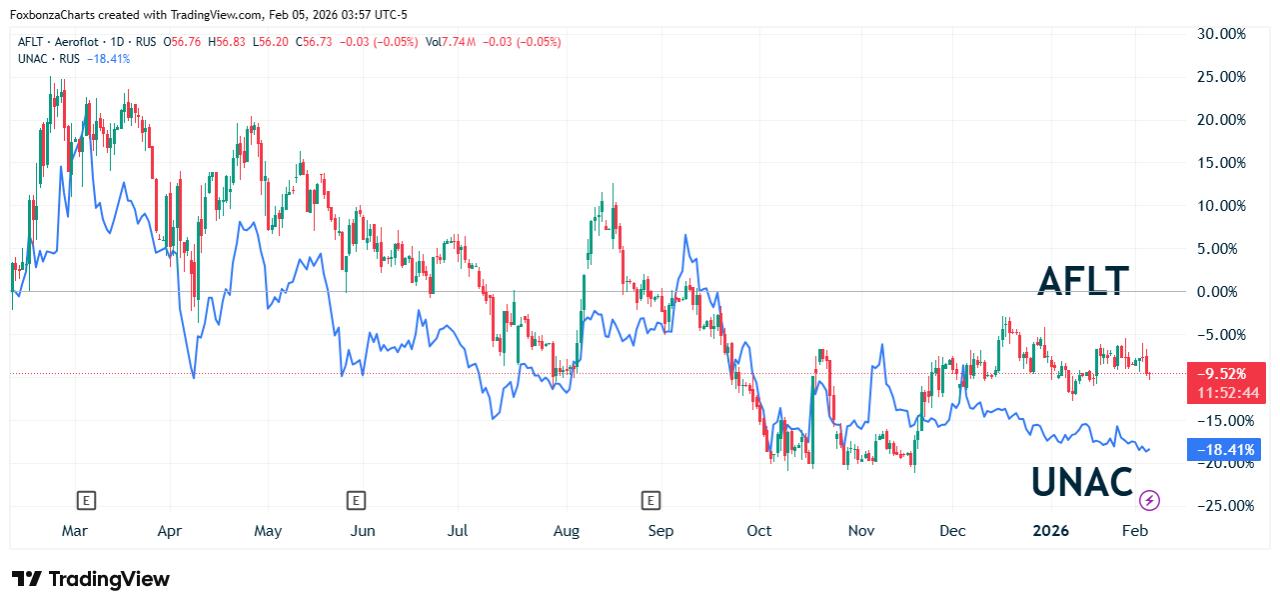The image size is (1280, 609).
Task: Click the earnings E marker near June
Action: (354, 499)
